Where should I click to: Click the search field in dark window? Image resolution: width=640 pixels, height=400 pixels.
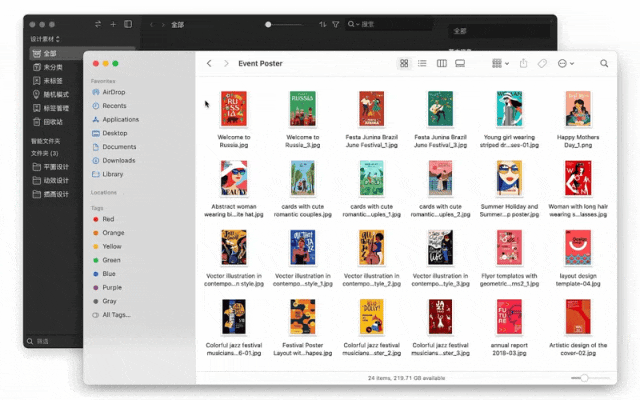click(x=389, y=24)
